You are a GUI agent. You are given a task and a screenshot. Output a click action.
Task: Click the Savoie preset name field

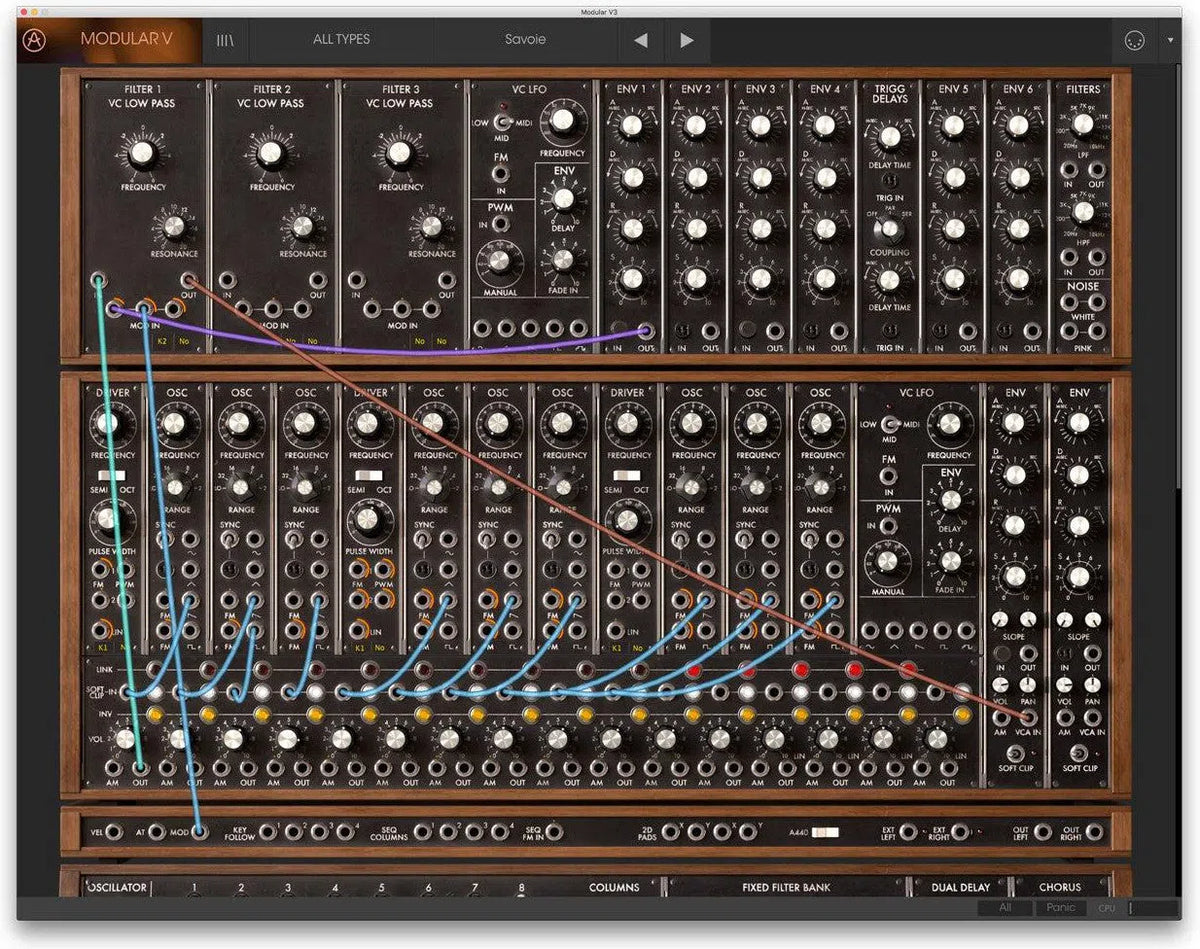pos(525,39)
